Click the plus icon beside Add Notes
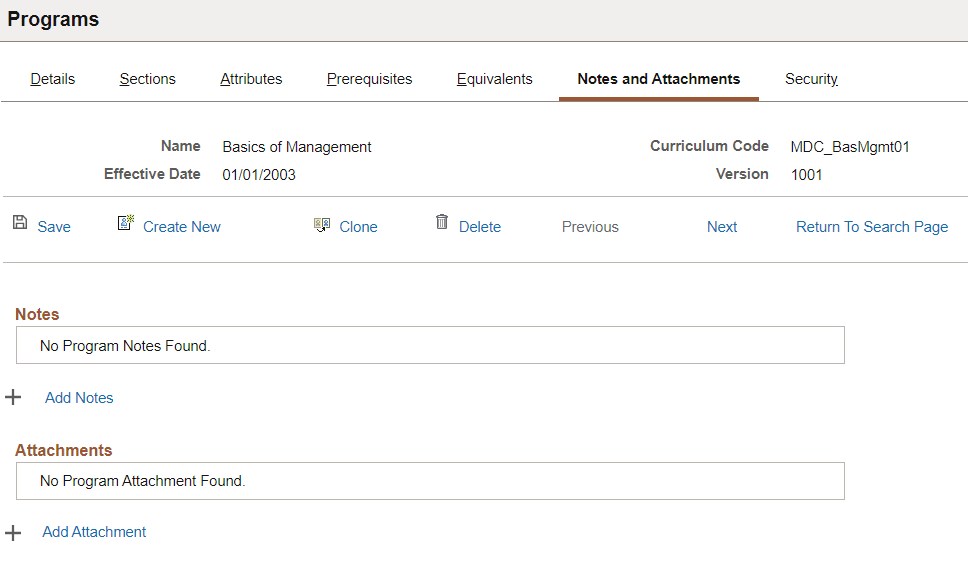Image resolution: width=968 pixels, height=561 pixels. tap(13, 397)
